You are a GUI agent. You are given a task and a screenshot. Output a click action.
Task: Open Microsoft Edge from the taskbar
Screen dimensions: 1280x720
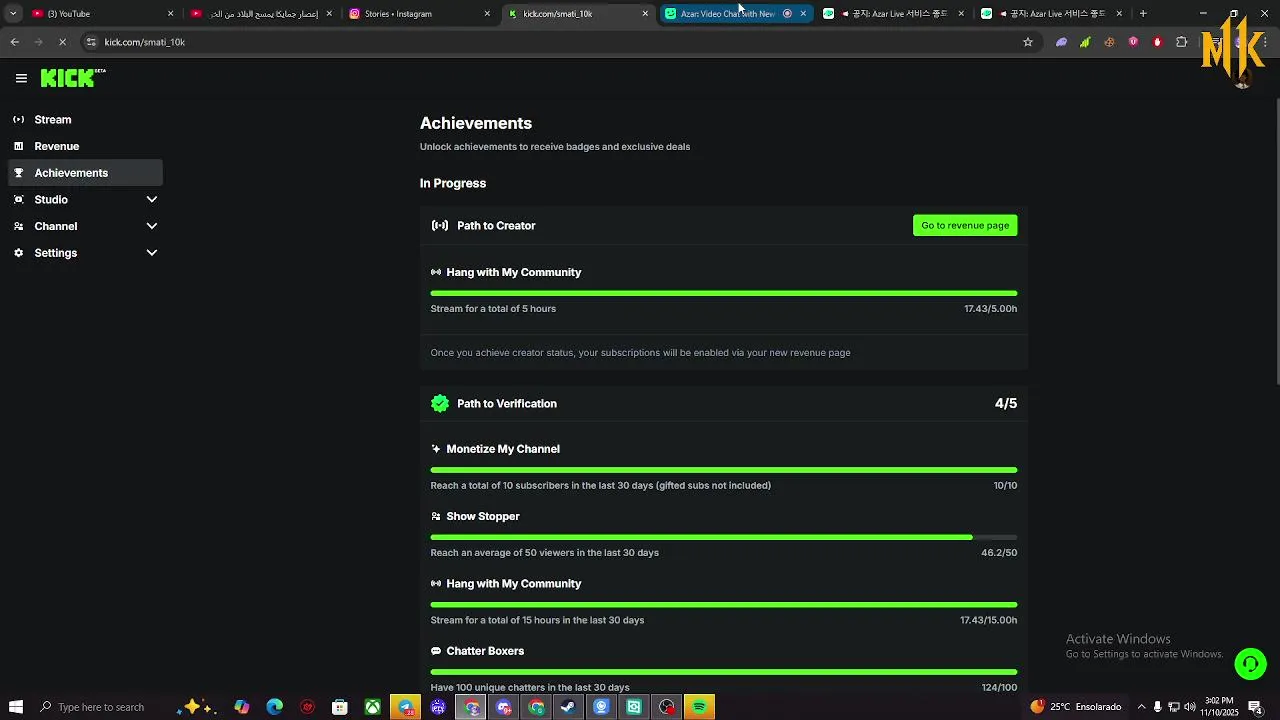click(274, 707)
